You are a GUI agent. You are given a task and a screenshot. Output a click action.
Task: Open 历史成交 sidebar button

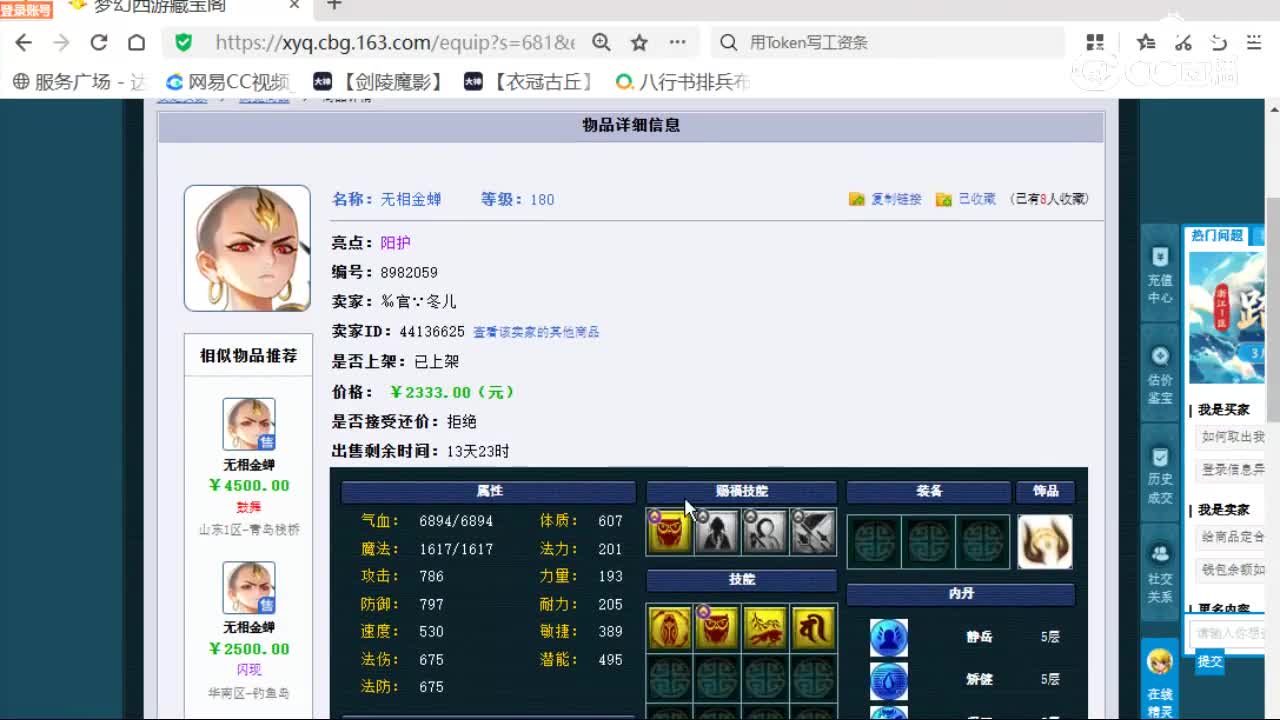click(1160, 475)
